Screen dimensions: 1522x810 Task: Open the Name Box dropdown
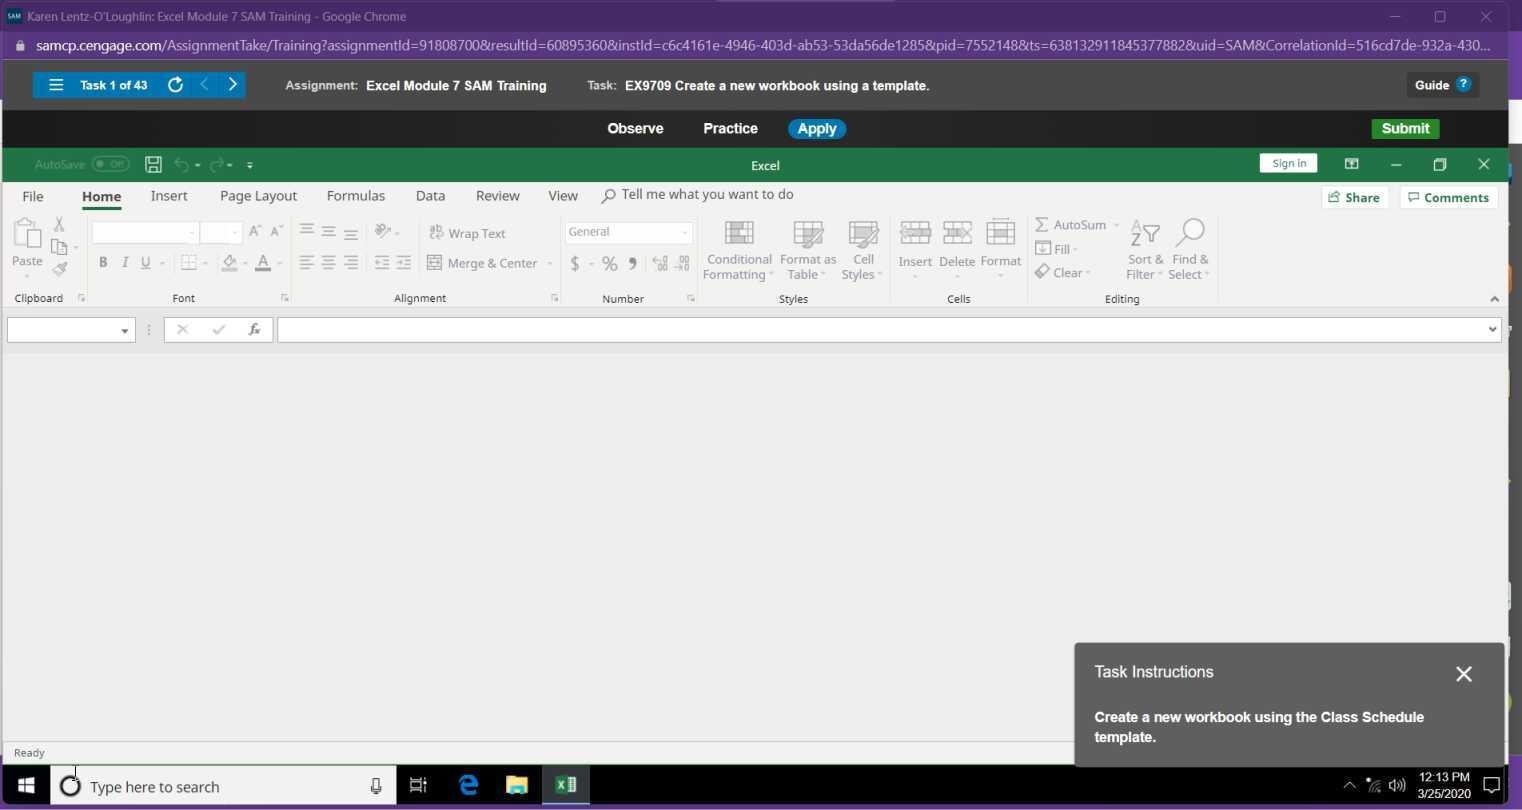(124, 329)
